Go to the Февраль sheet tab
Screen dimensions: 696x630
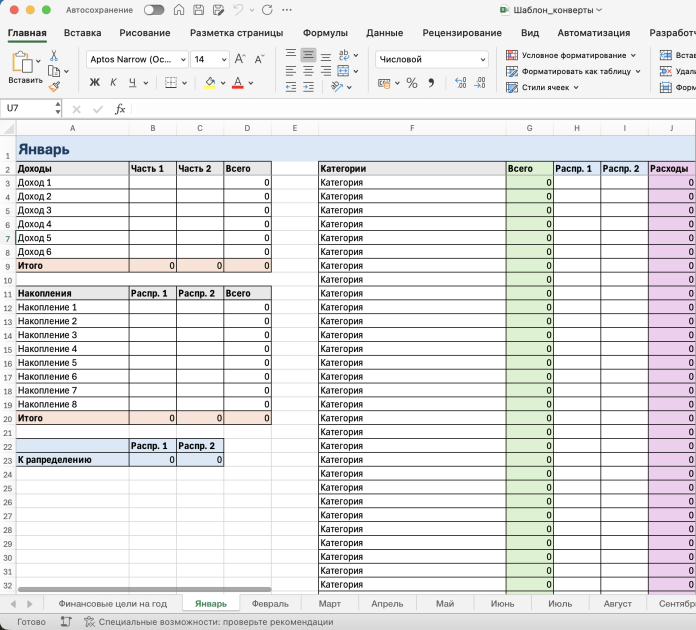pyautogui.click(x=270, y=604)
